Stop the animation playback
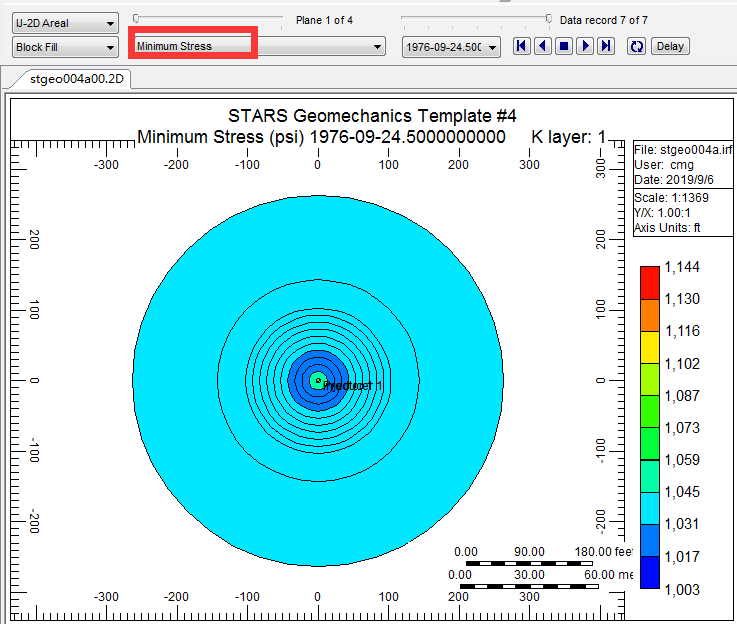Screen dimensions: 737x624 coord(563,46)
